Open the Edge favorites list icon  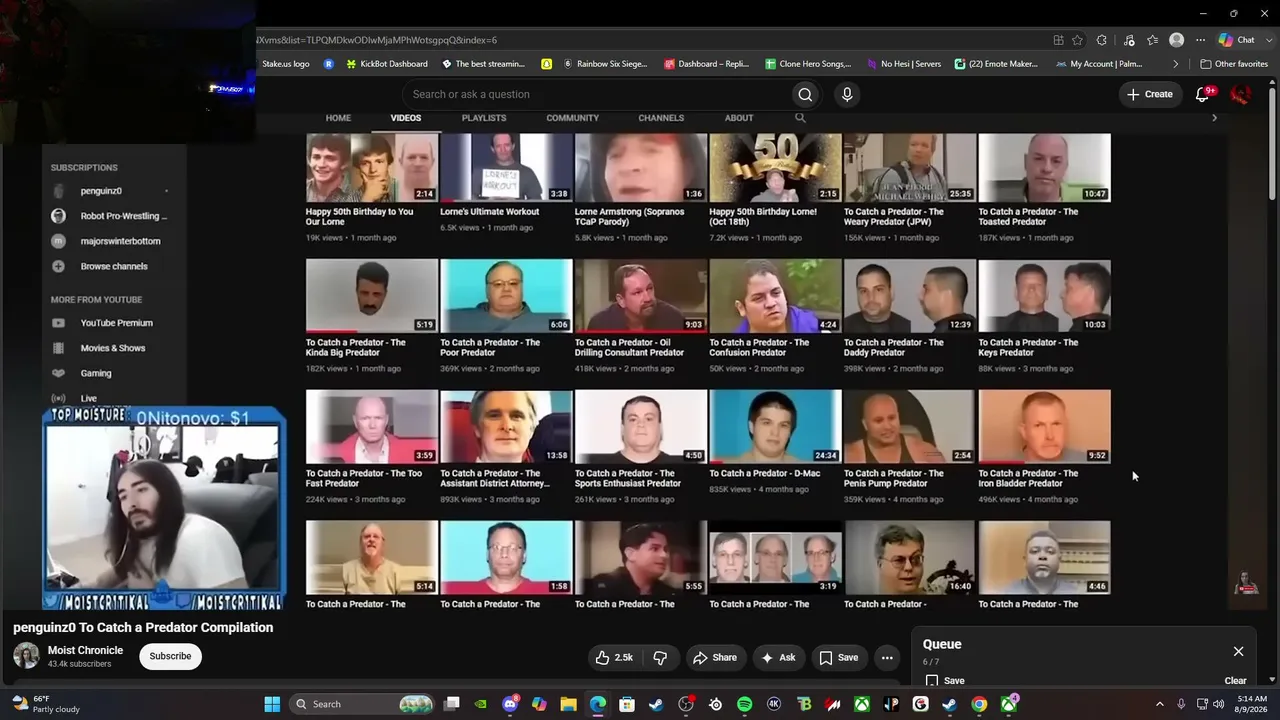[x=1153, y=40]
